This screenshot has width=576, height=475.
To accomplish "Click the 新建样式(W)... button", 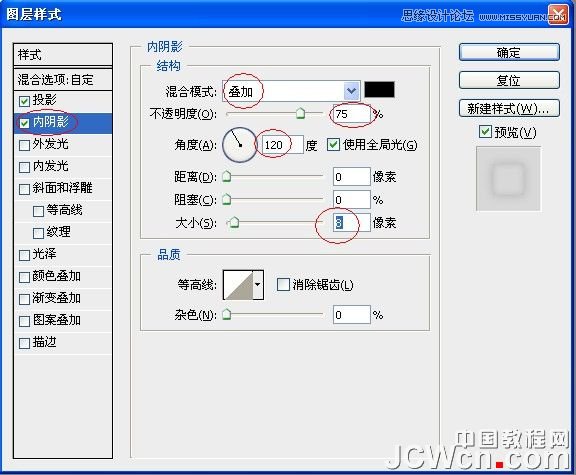I will pyautogui.click(x=509, y=108).
